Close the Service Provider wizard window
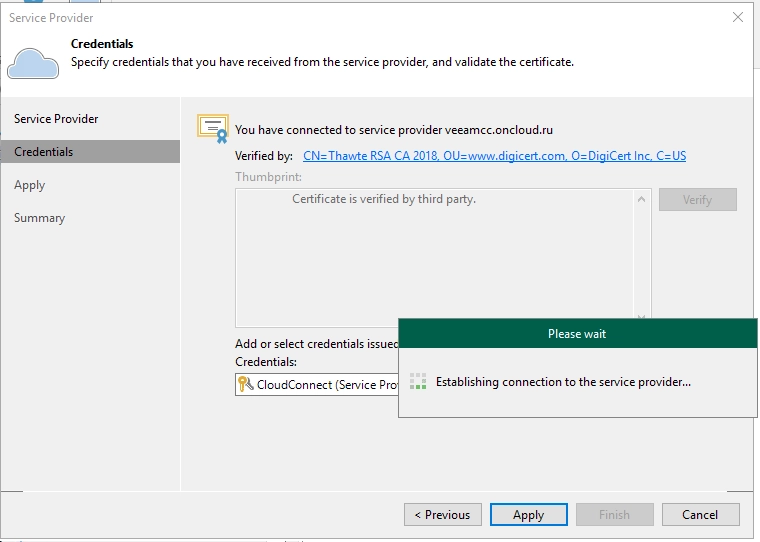The width and height of the screenshot is (760, 542). (738, 17)
